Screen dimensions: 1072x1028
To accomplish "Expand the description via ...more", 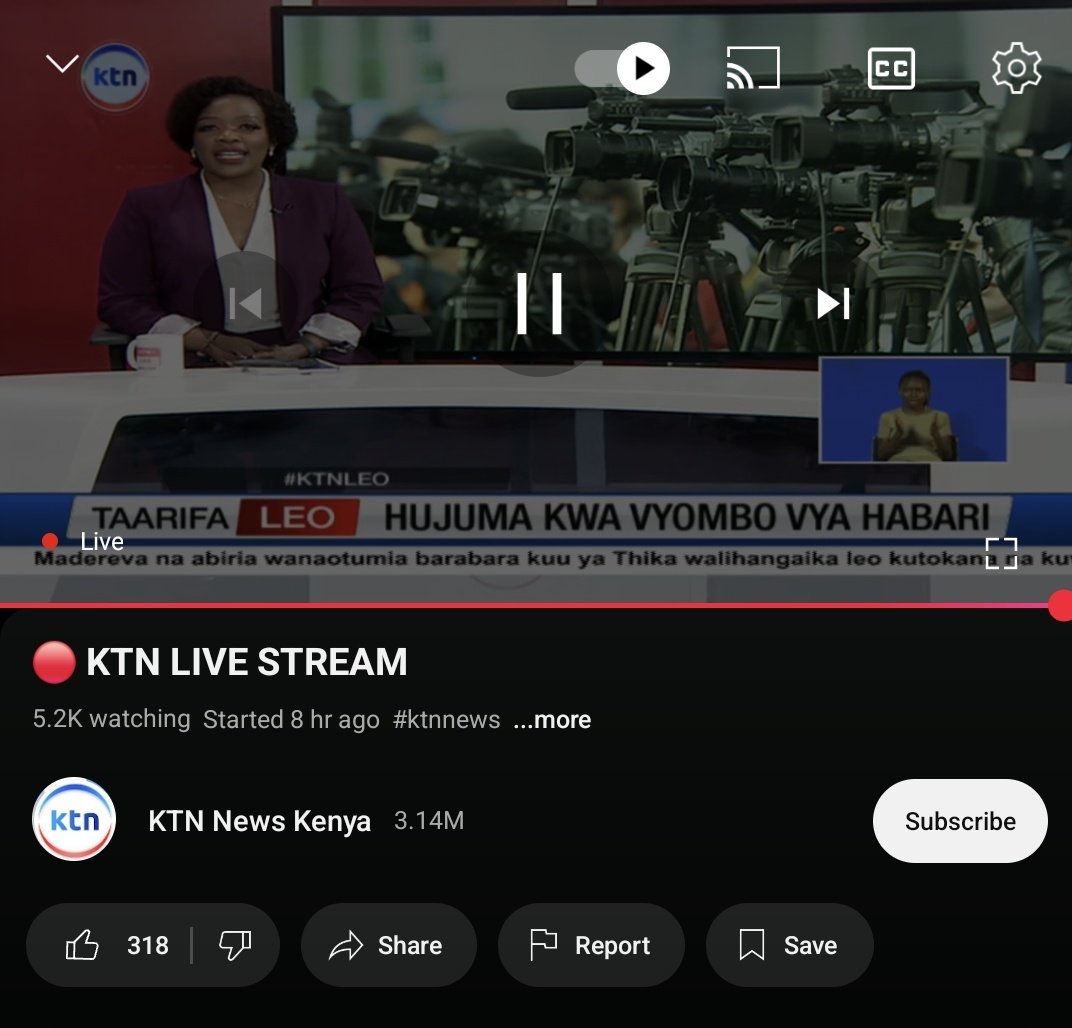I will point(552,719).
